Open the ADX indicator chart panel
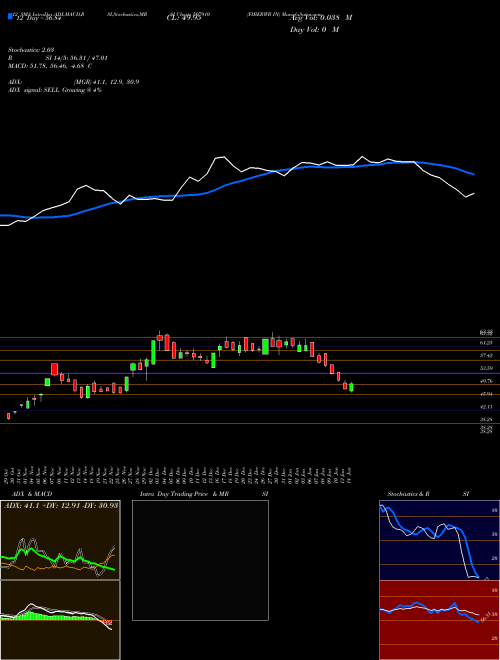500x660 pixels. coord(60,540)
